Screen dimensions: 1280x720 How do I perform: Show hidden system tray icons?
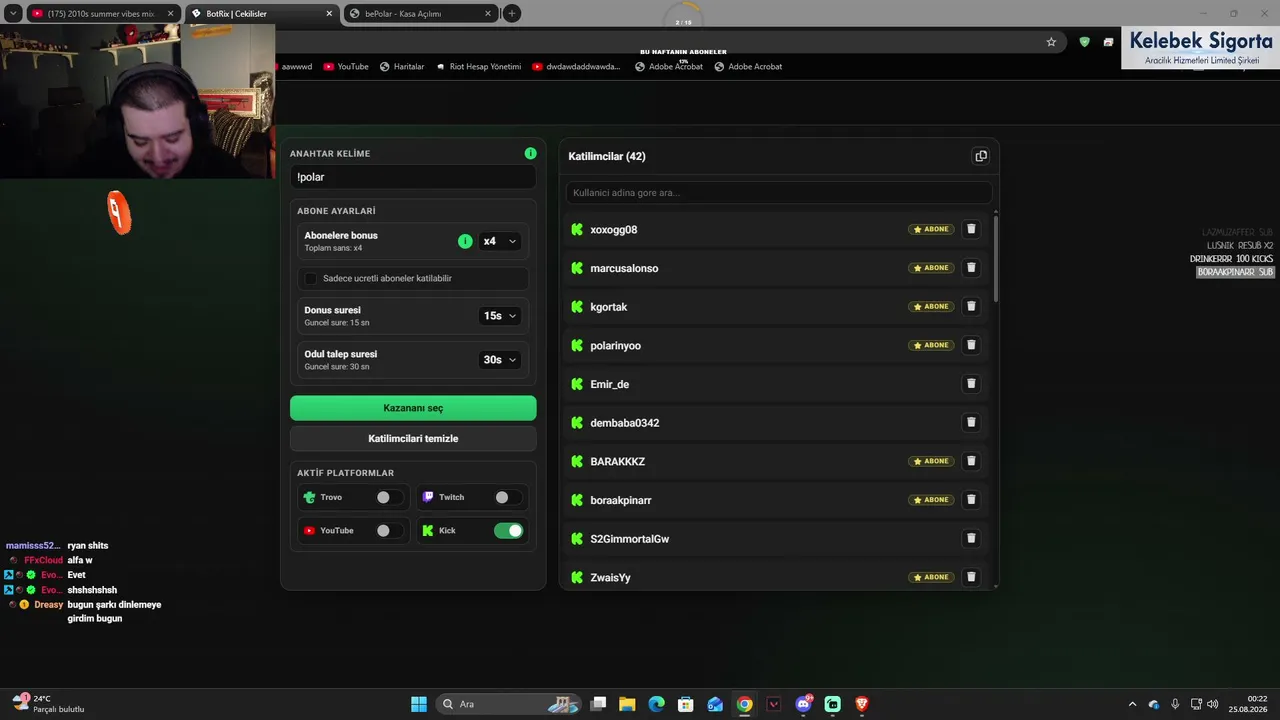coord(1132,704)
